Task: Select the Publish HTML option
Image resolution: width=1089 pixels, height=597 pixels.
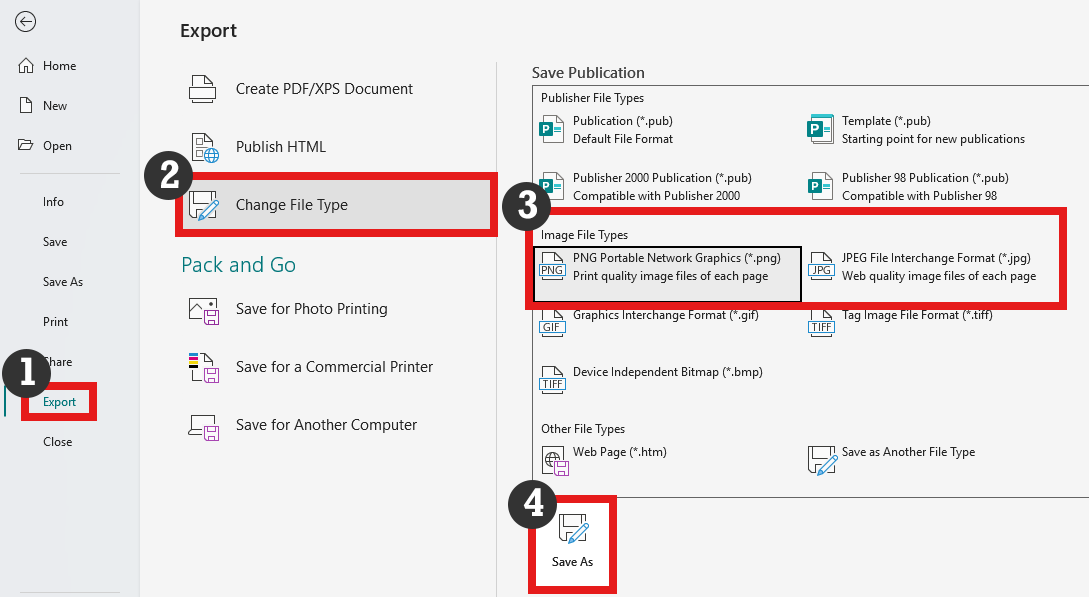Action: coord(281,147)
